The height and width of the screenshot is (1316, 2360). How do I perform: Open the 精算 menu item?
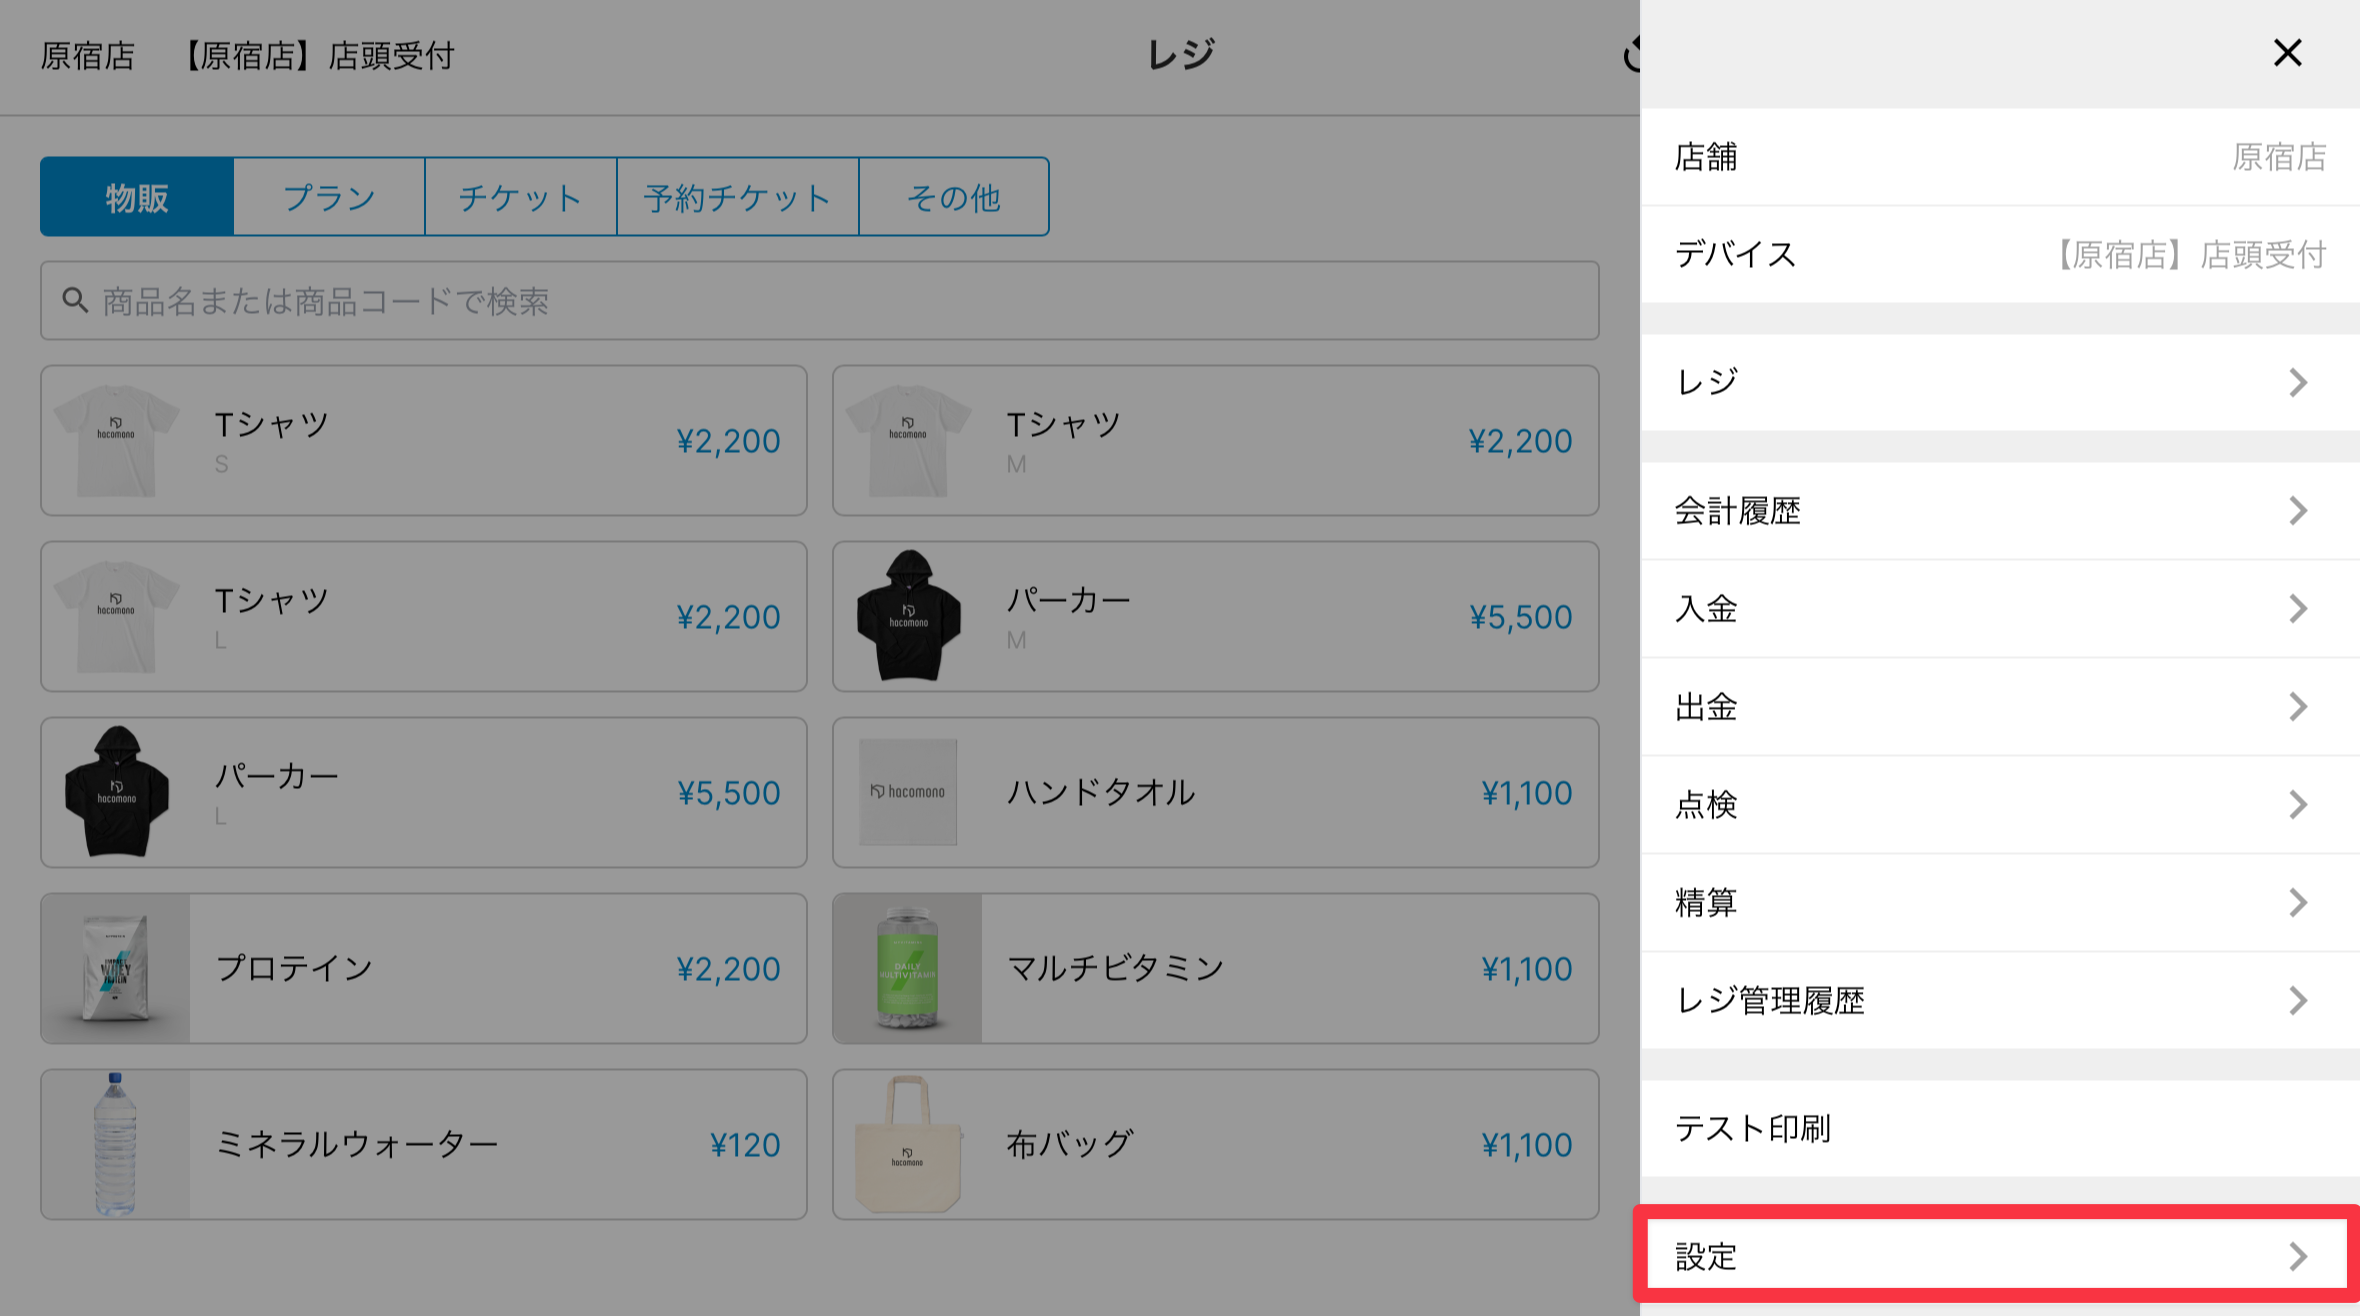[1706, 903]
